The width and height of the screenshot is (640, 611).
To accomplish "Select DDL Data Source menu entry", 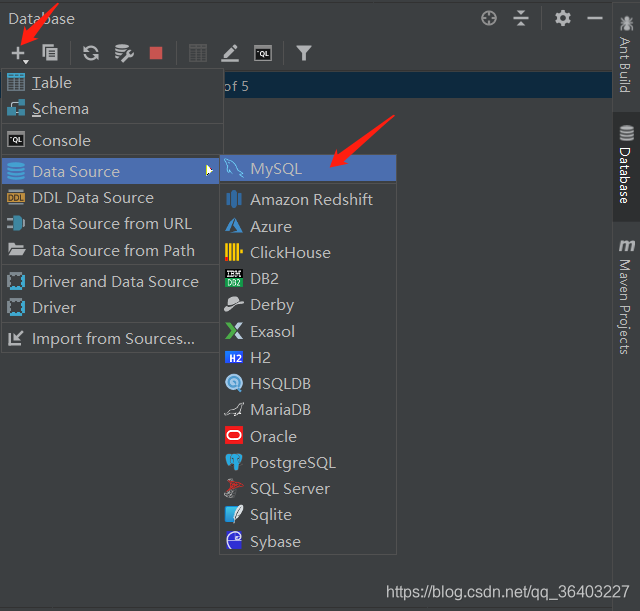I will [x=111, y=198].
